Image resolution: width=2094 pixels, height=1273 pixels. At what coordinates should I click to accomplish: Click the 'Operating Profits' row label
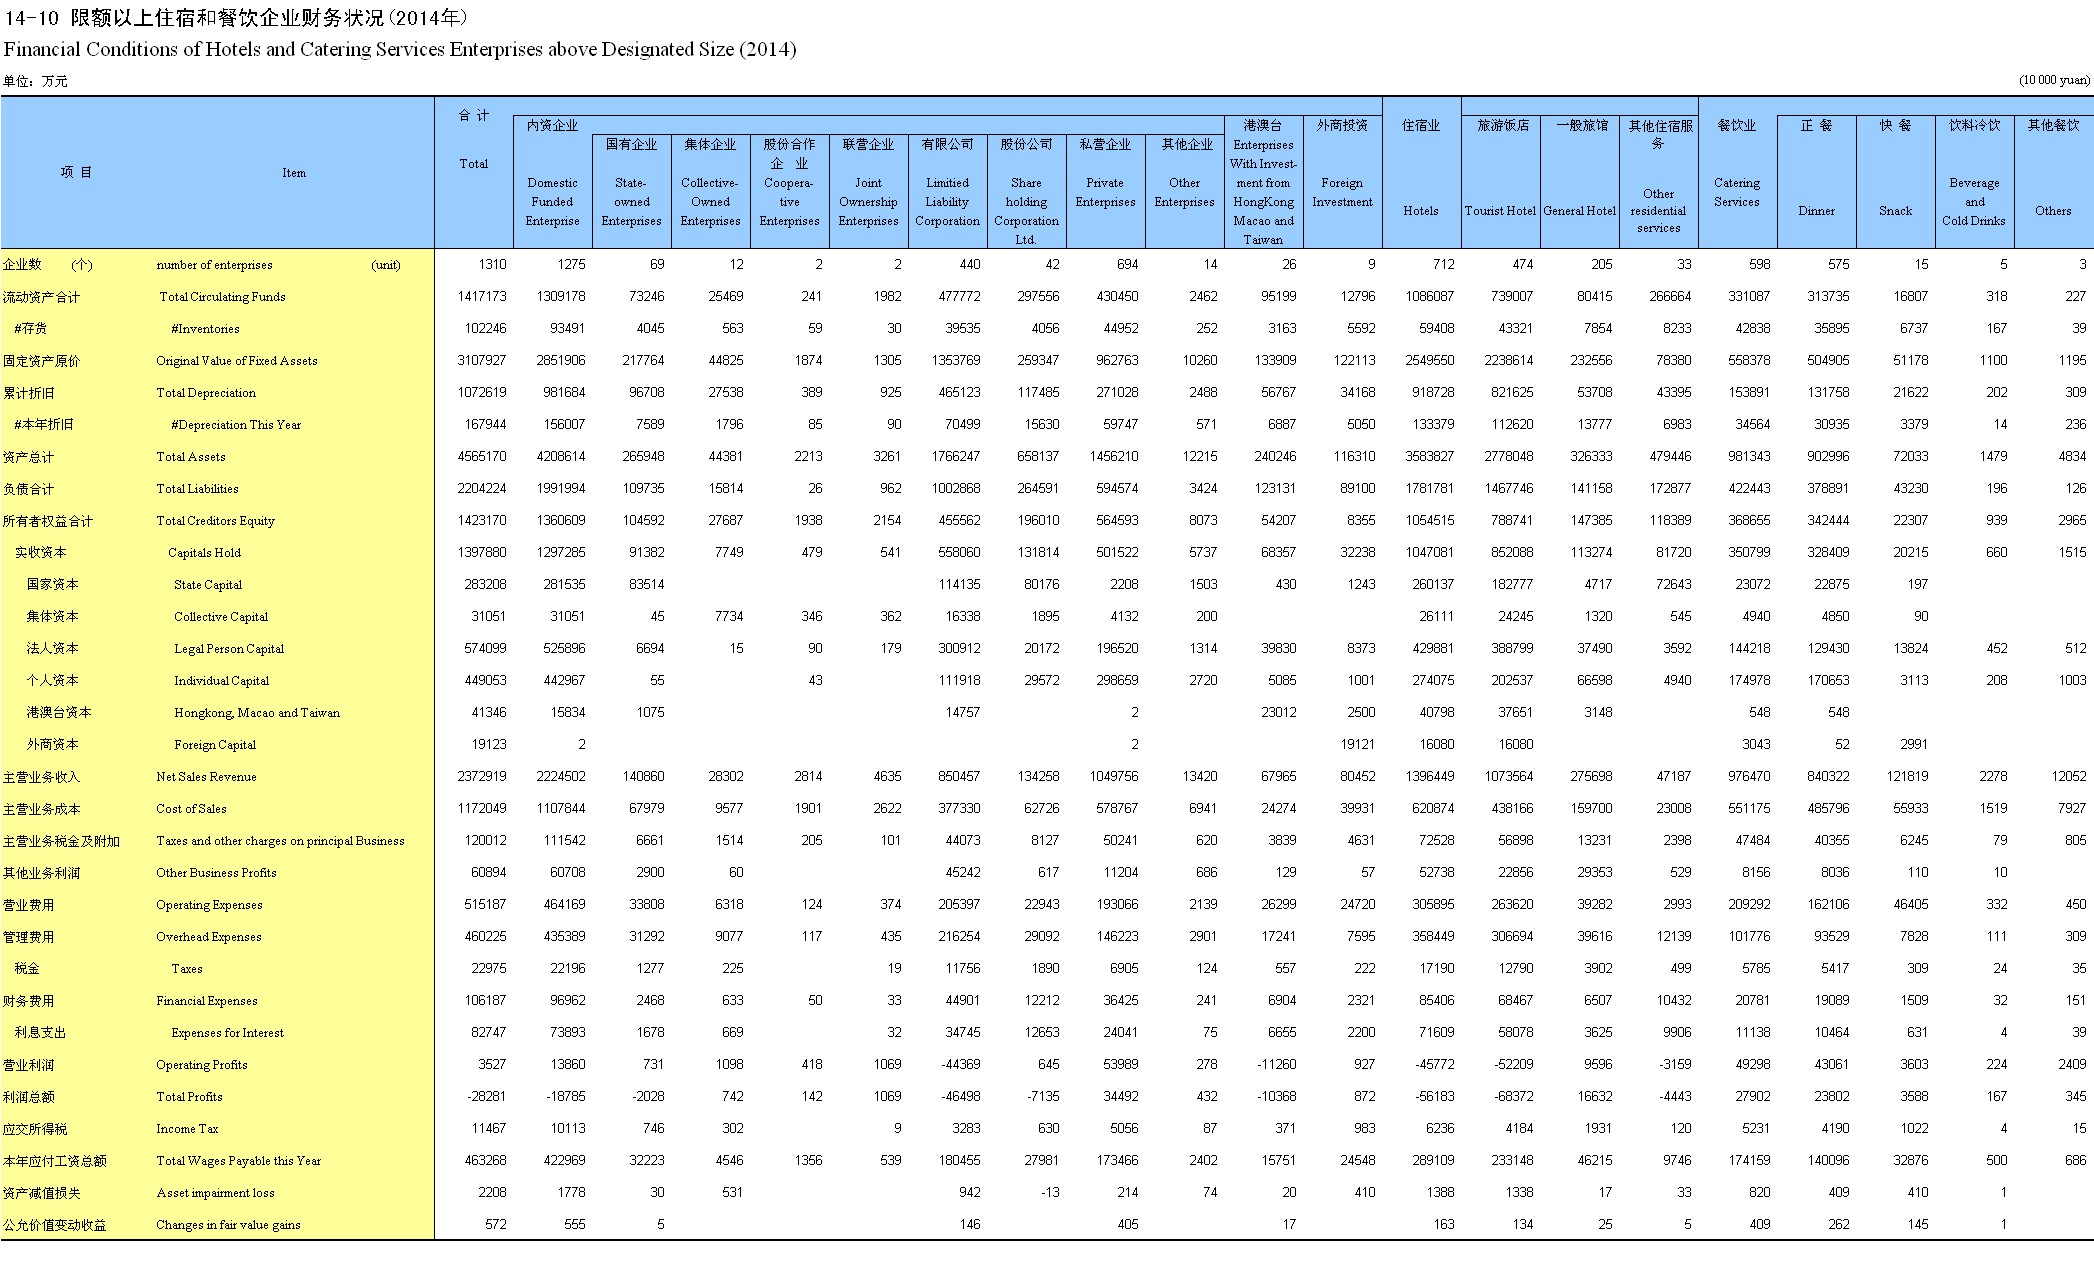coord(202,1065)
